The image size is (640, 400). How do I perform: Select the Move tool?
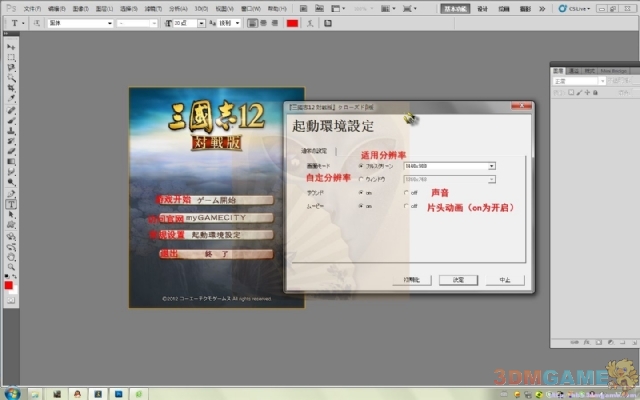click(x=11, y=47)
